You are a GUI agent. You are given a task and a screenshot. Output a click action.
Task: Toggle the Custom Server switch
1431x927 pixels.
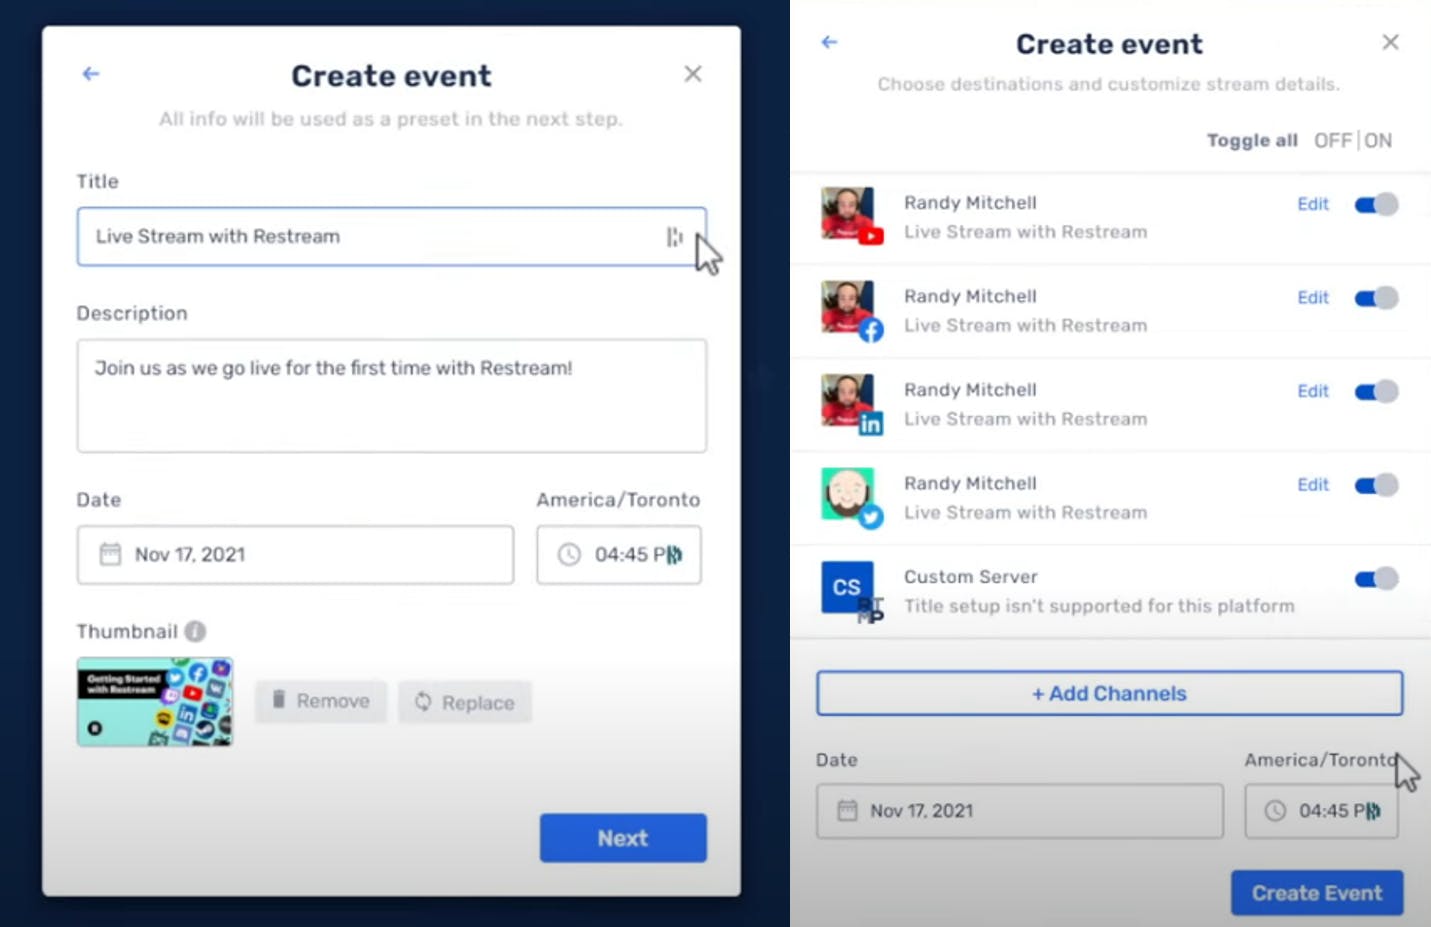(1376, 578)
